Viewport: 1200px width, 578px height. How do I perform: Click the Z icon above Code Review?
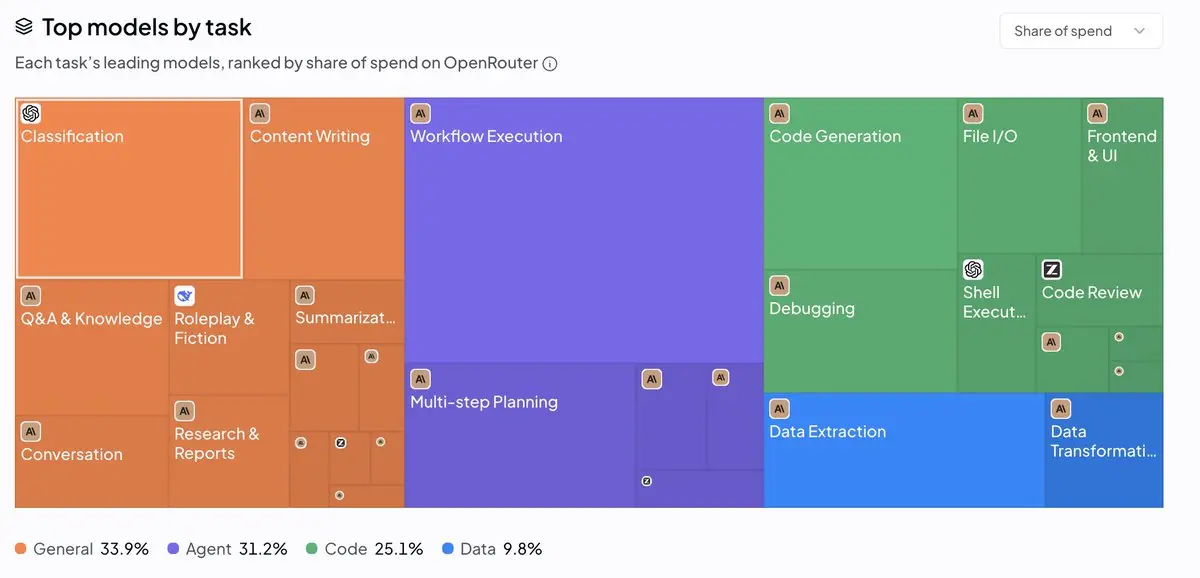coord(1051,270)
